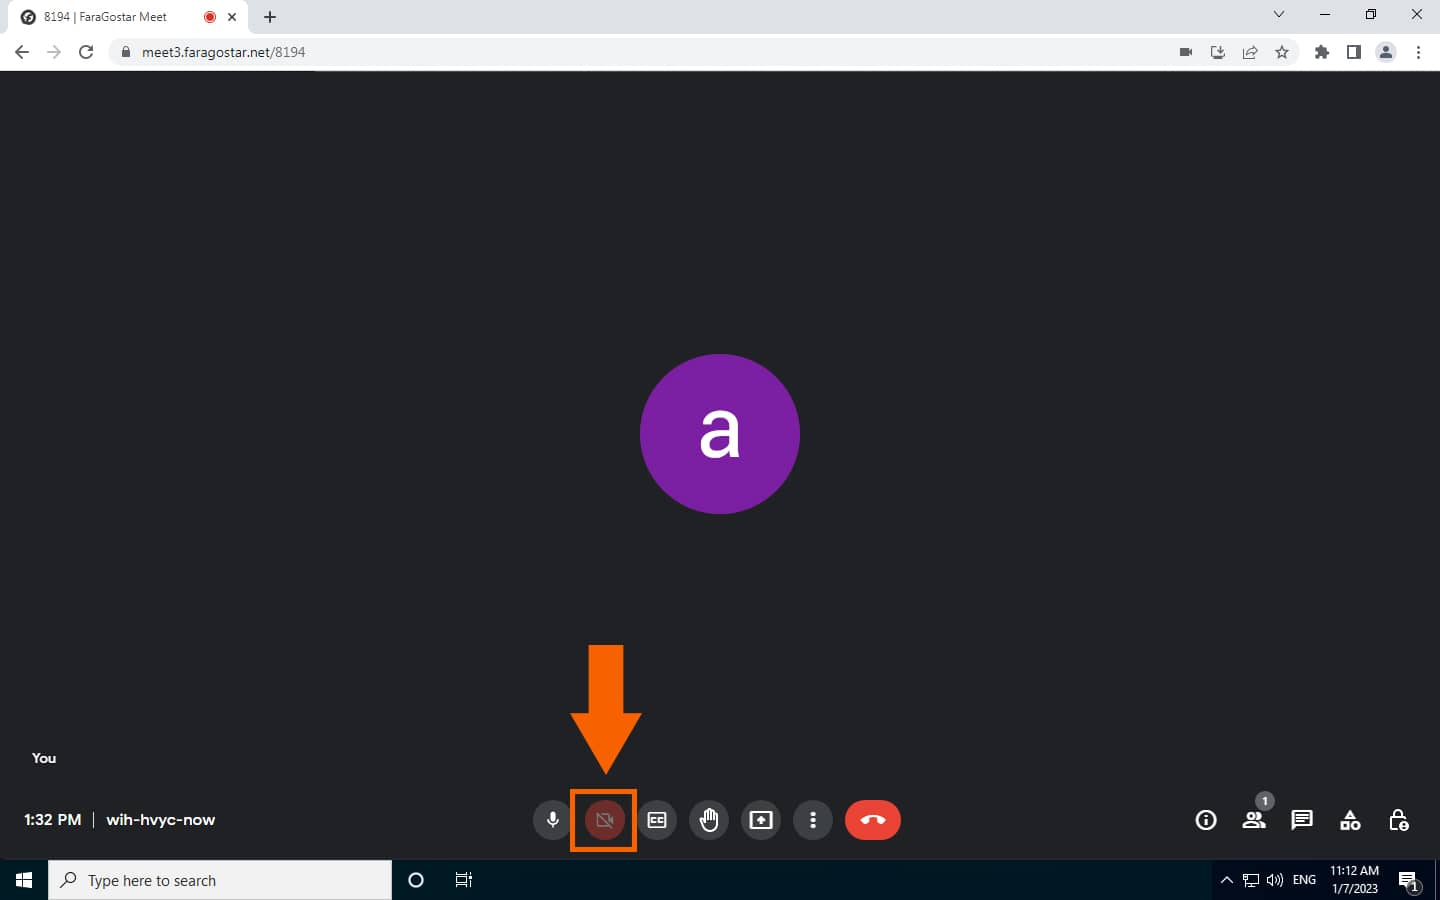Start presenting your screen
The width and height of the screenshot is (1440, 900).
(x=761, y=820)
